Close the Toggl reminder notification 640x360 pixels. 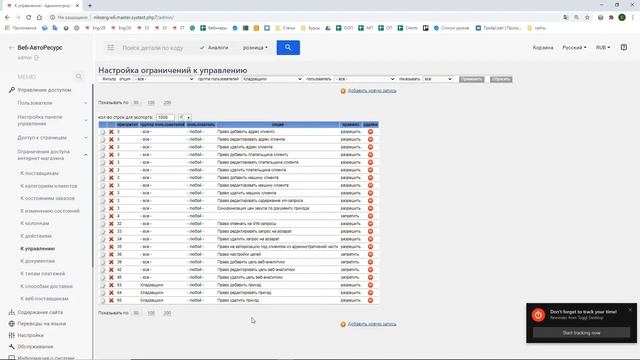tap(630, 310)
